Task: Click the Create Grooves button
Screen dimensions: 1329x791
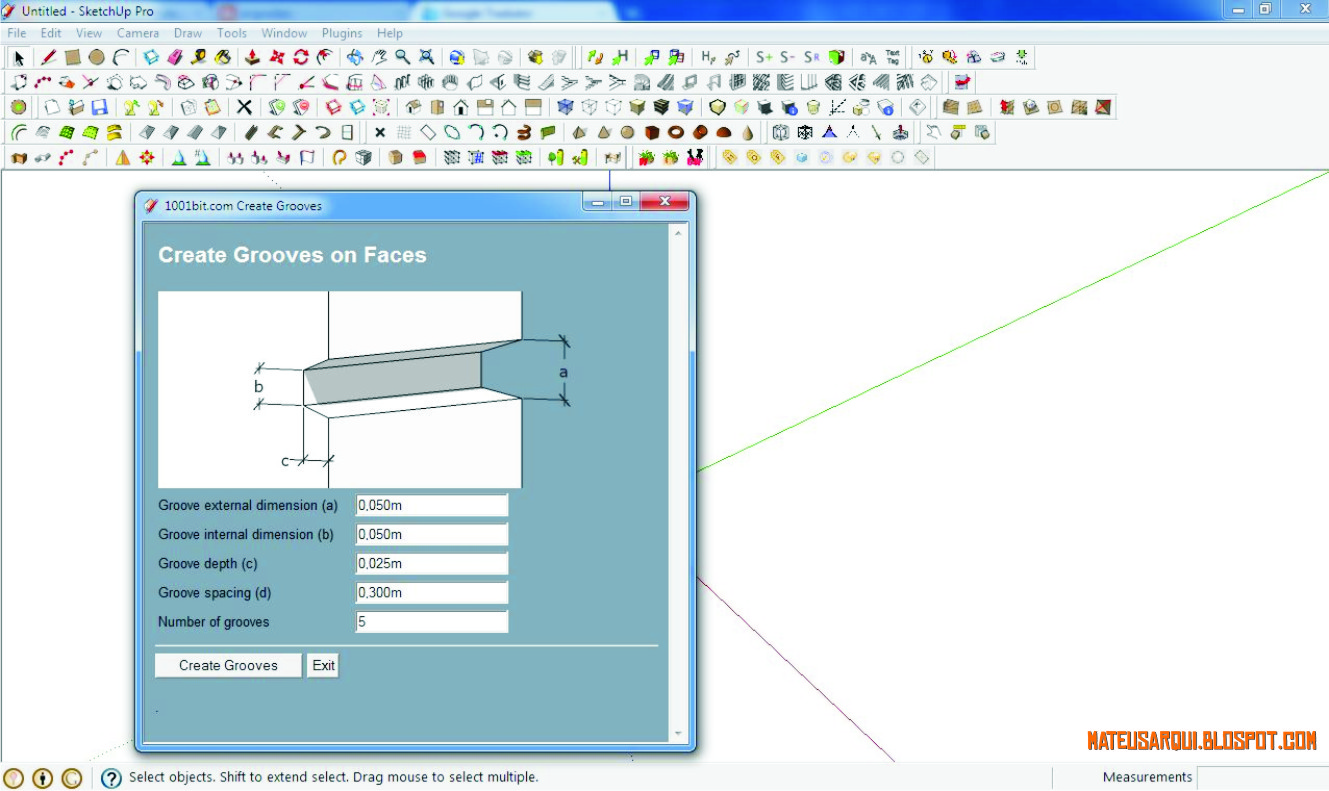Action: pos(228,665)
